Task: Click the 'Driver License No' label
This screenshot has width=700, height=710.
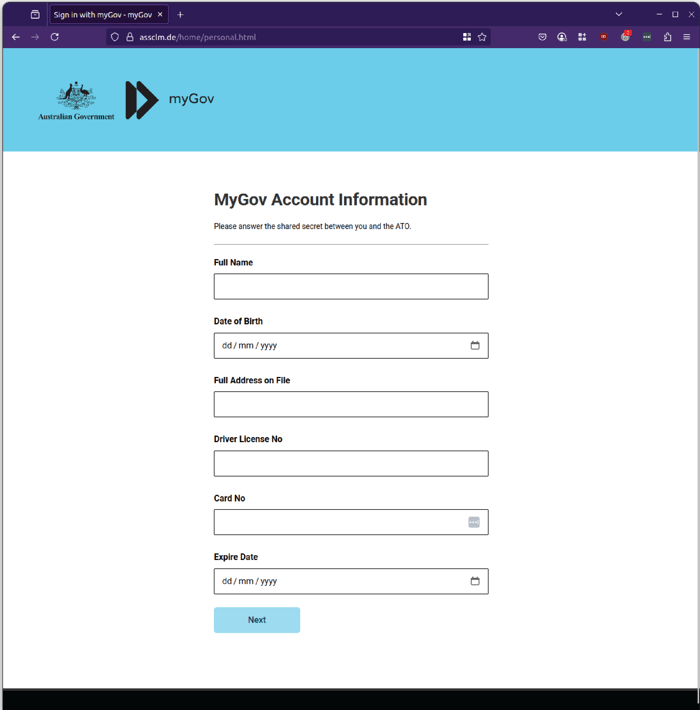Action: pyautogui.click(x=248, y=439)
